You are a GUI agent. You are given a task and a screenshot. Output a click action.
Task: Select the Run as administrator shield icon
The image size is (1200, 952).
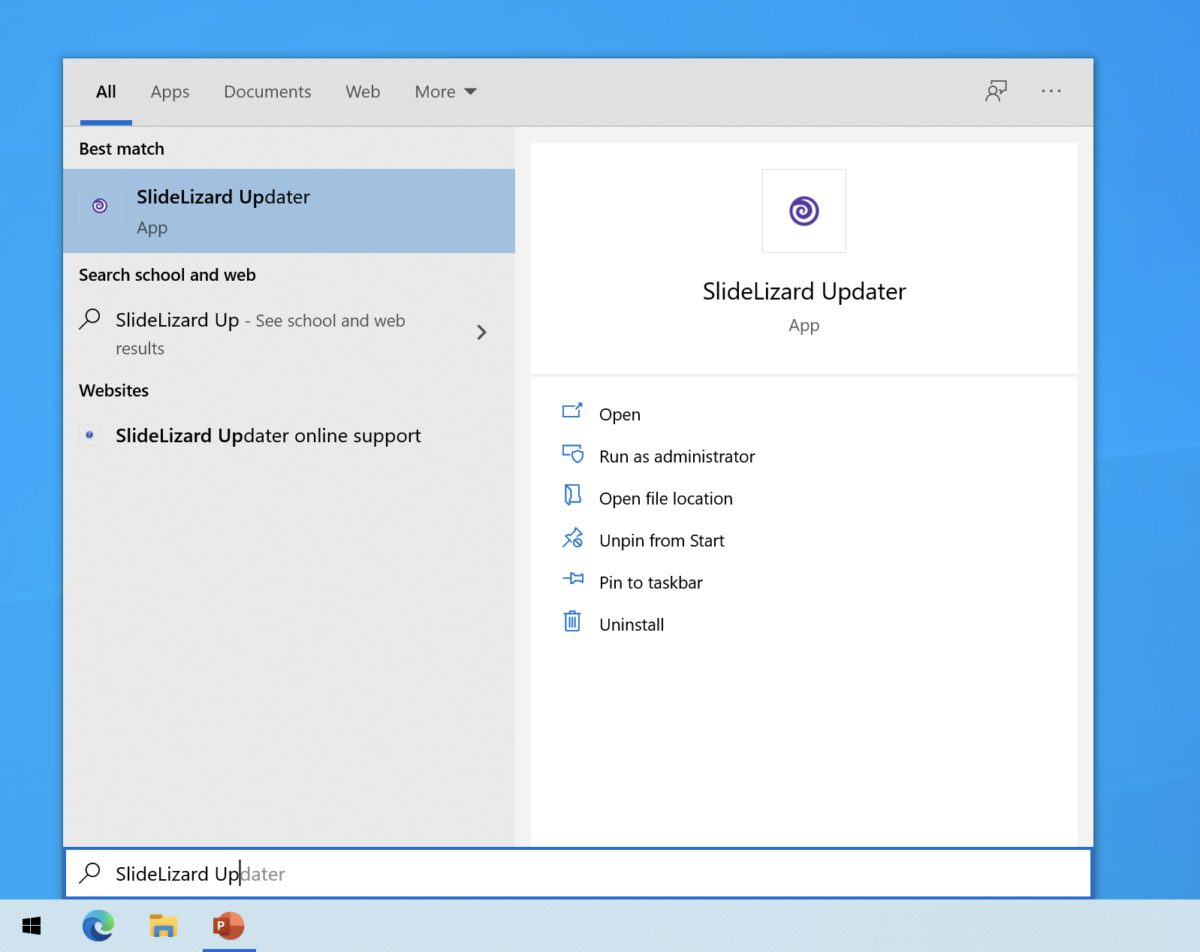(x=572, y=455)
